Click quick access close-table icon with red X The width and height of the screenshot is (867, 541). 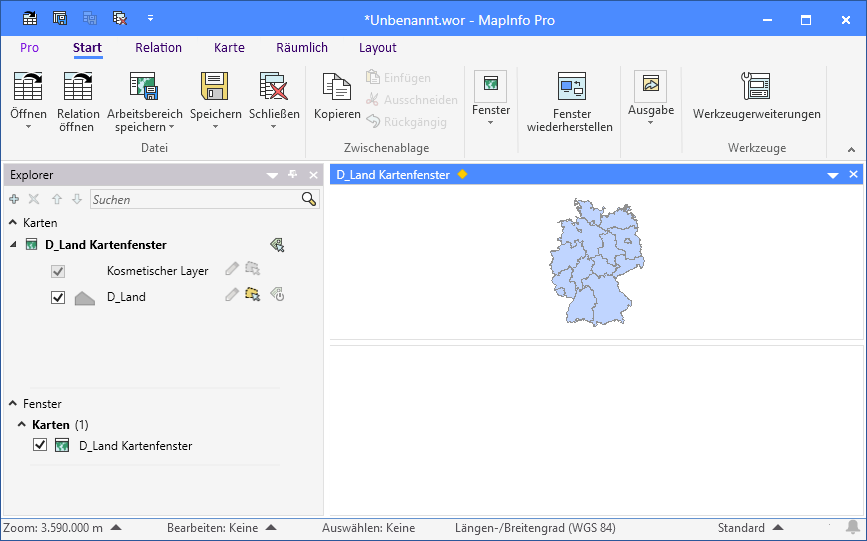[119, 18]
